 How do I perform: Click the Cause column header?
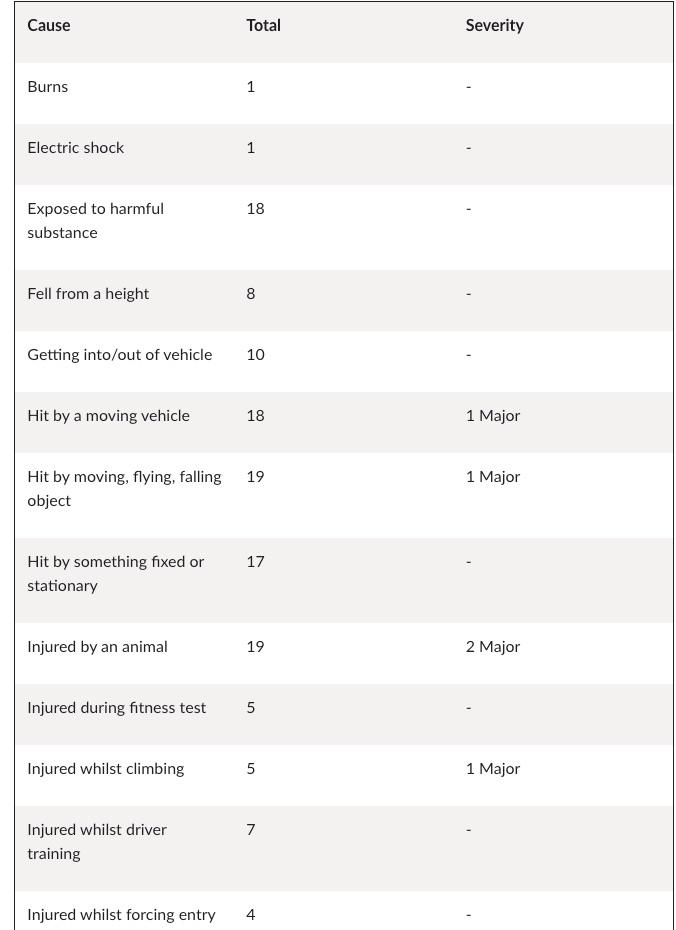click(x=49, y=26)
